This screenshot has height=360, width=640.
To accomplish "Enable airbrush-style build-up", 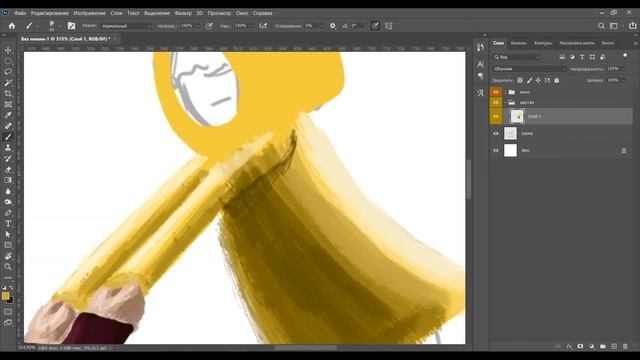I will (263, 26).
